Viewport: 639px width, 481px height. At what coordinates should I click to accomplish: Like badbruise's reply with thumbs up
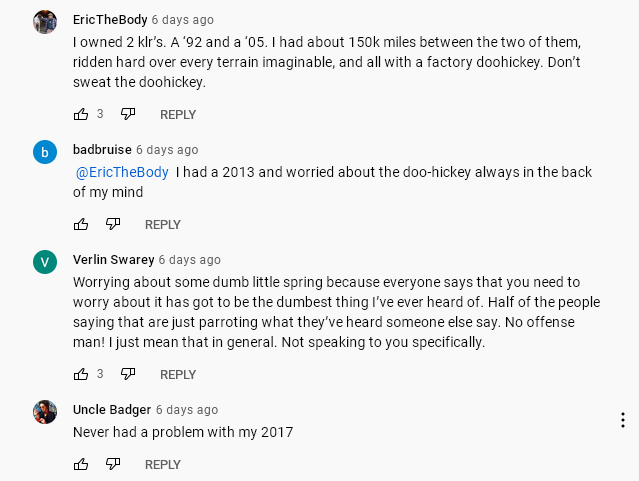[81, 224]
